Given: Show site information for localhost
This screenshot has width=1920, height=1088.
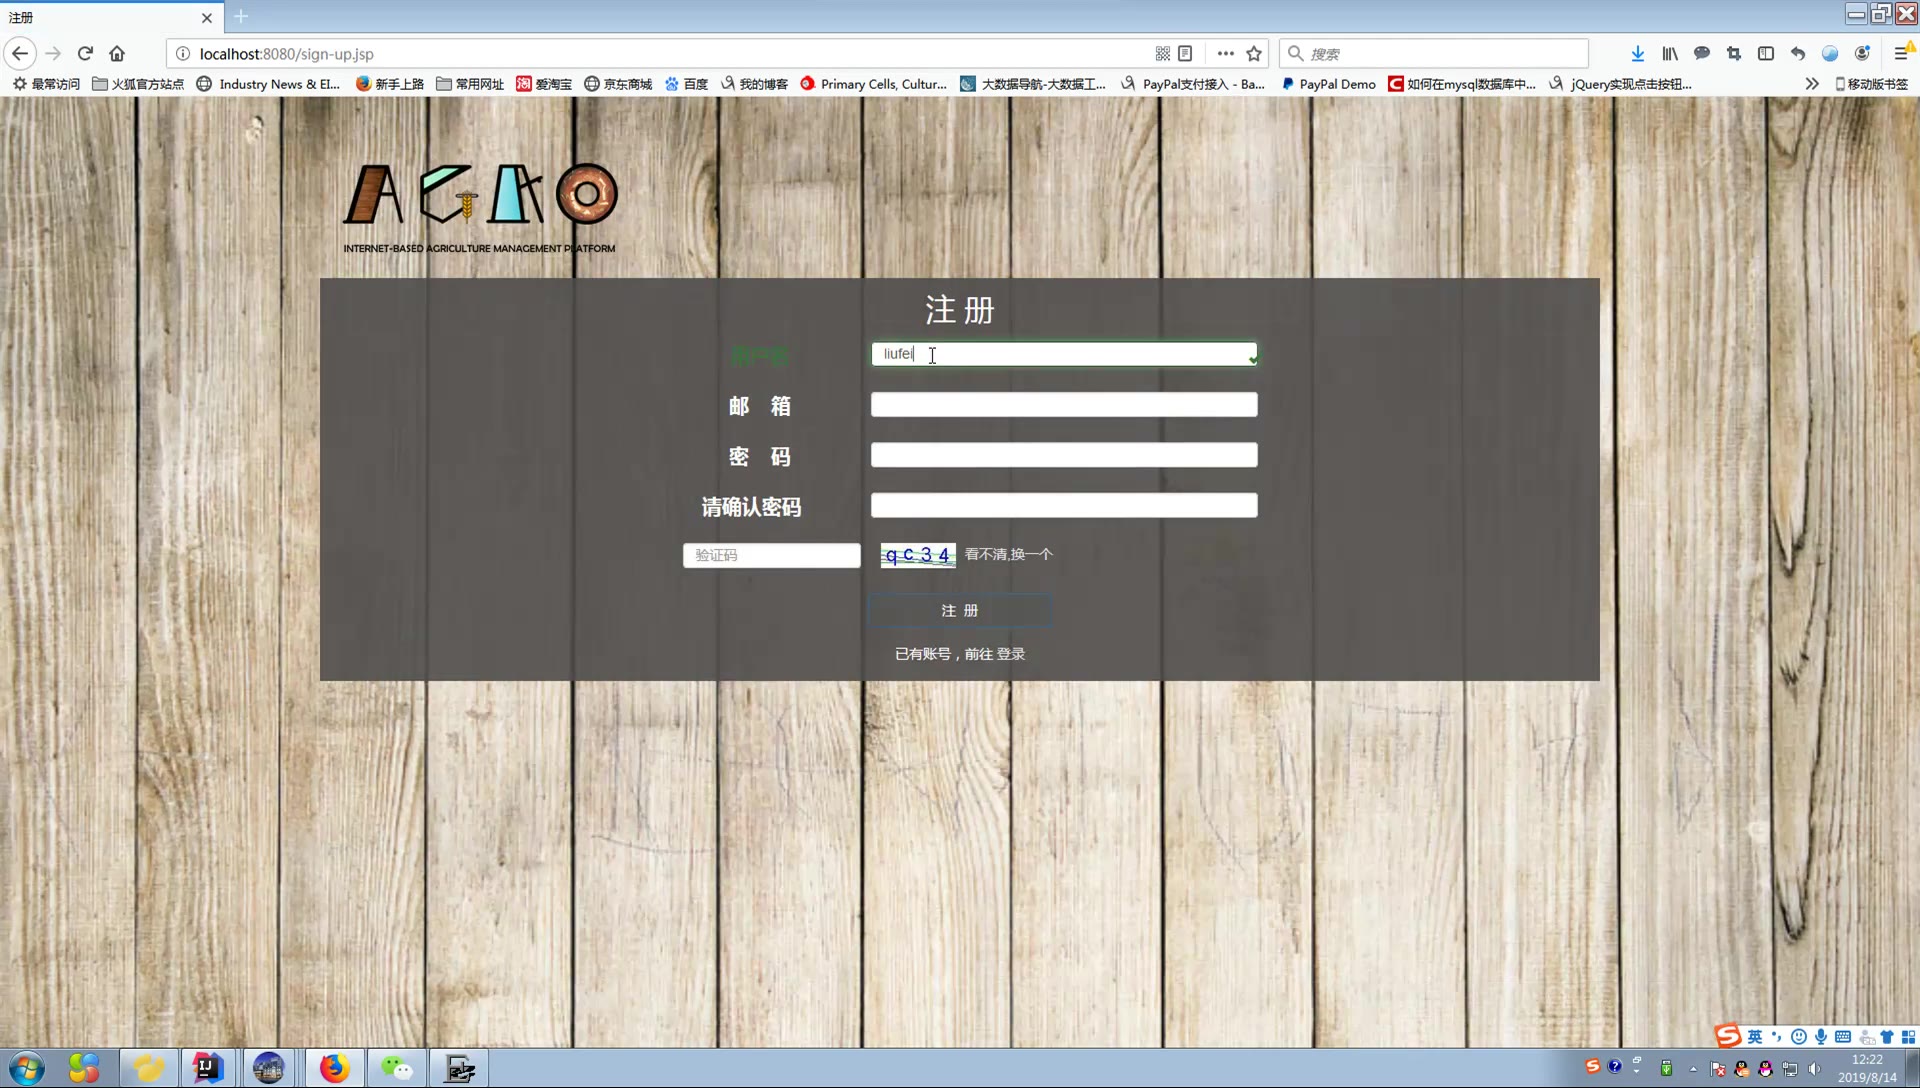Looking at the screenshot, I should (183, 54).
